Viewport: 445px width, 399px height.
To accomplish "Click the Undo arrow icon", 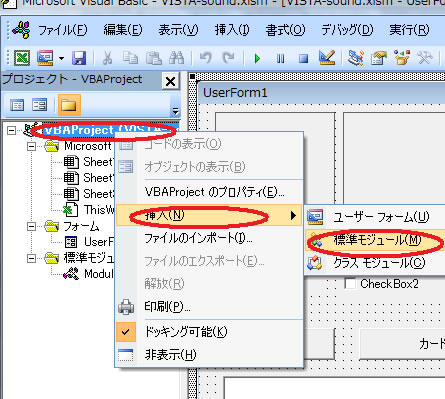I will (x=206, y=58).
